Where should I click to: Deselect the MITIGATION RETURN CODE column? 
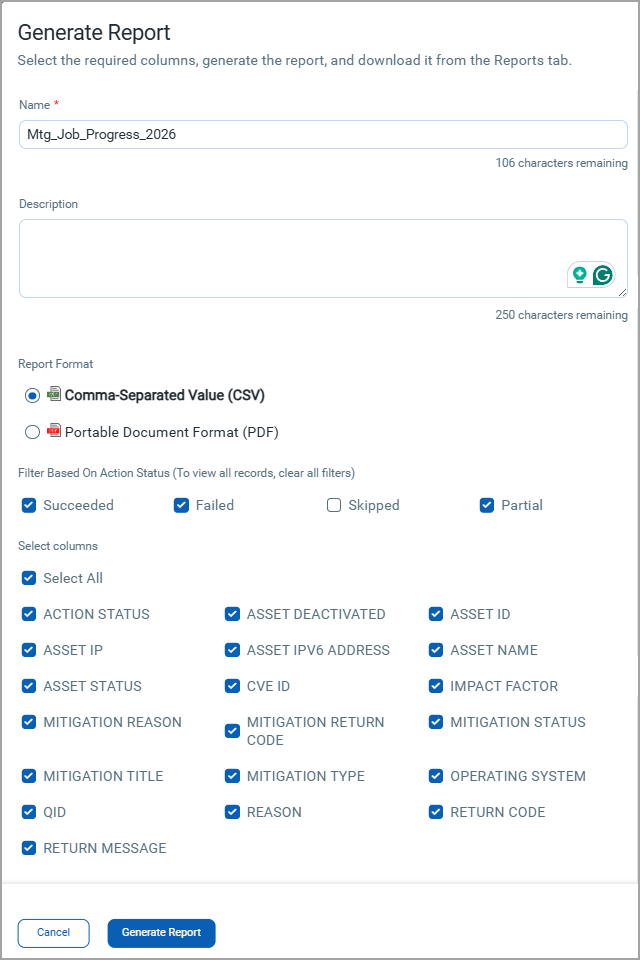click(x=232, y=731)
